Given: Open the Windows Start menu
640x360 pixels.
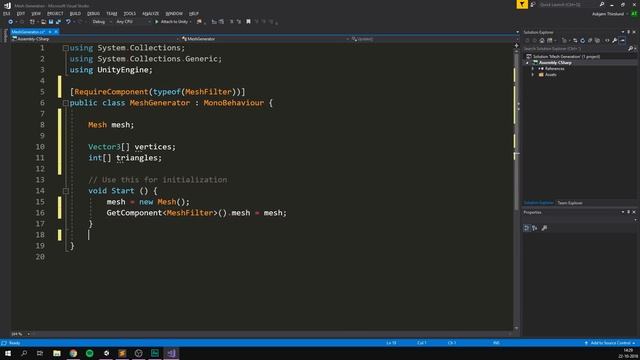Looking at the screenshot, I should 8,353.
